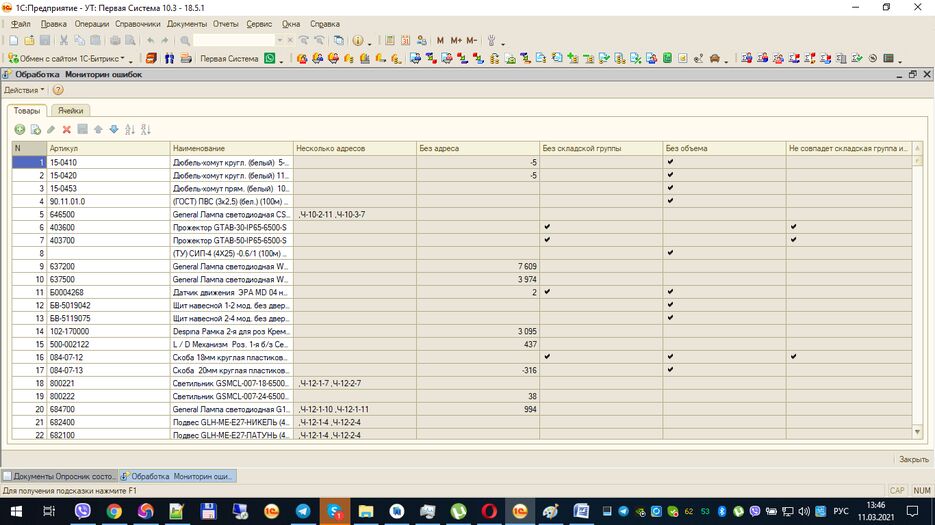Open Telegram from the taskbar
The width and height of the screenshot is (935, 525).
coord(303,511)
